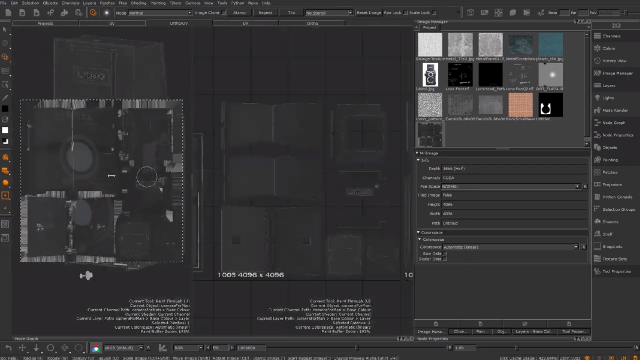640x360 pixels.
Task: Enable the Raw Data checkbox
Action: pyautogui.click(x=445, y=253)
